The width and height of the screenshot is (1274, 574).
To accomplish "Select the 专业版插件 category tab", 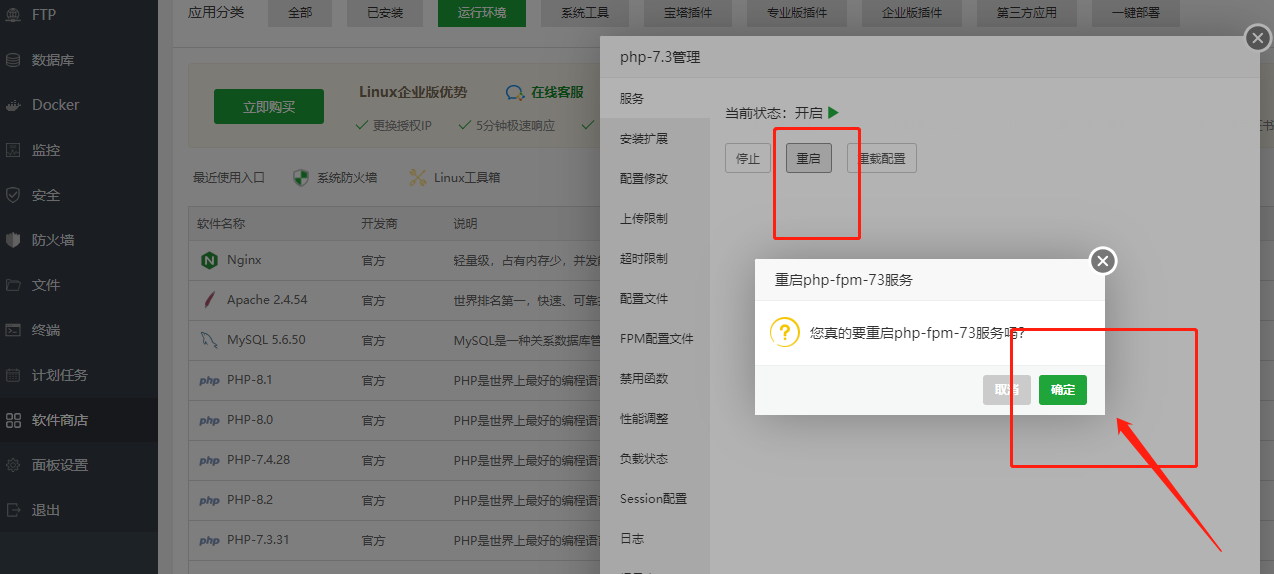I will (799, 13).
